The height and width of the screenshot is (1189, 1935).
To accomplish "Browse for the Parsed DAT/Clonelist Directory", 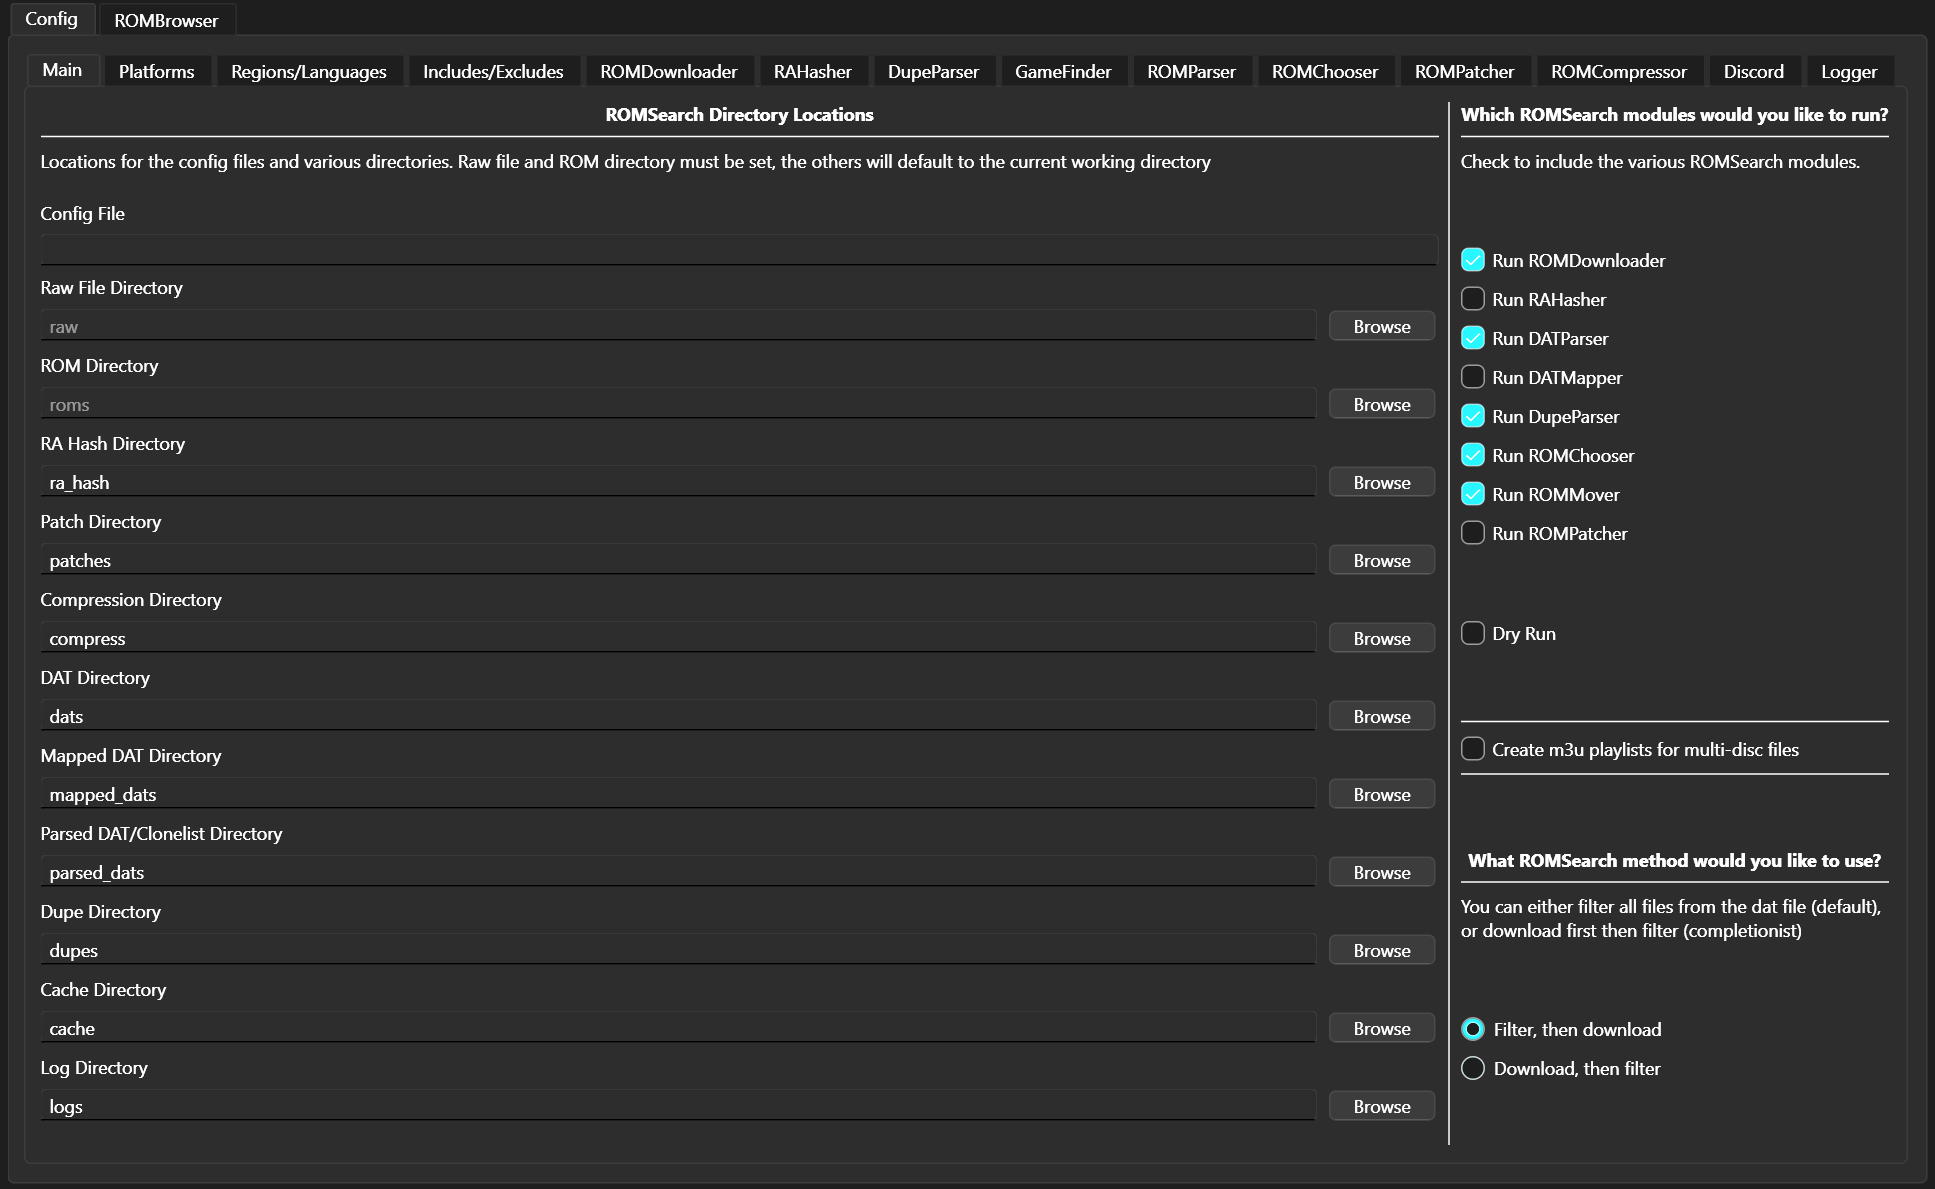I will point(1382,872).
